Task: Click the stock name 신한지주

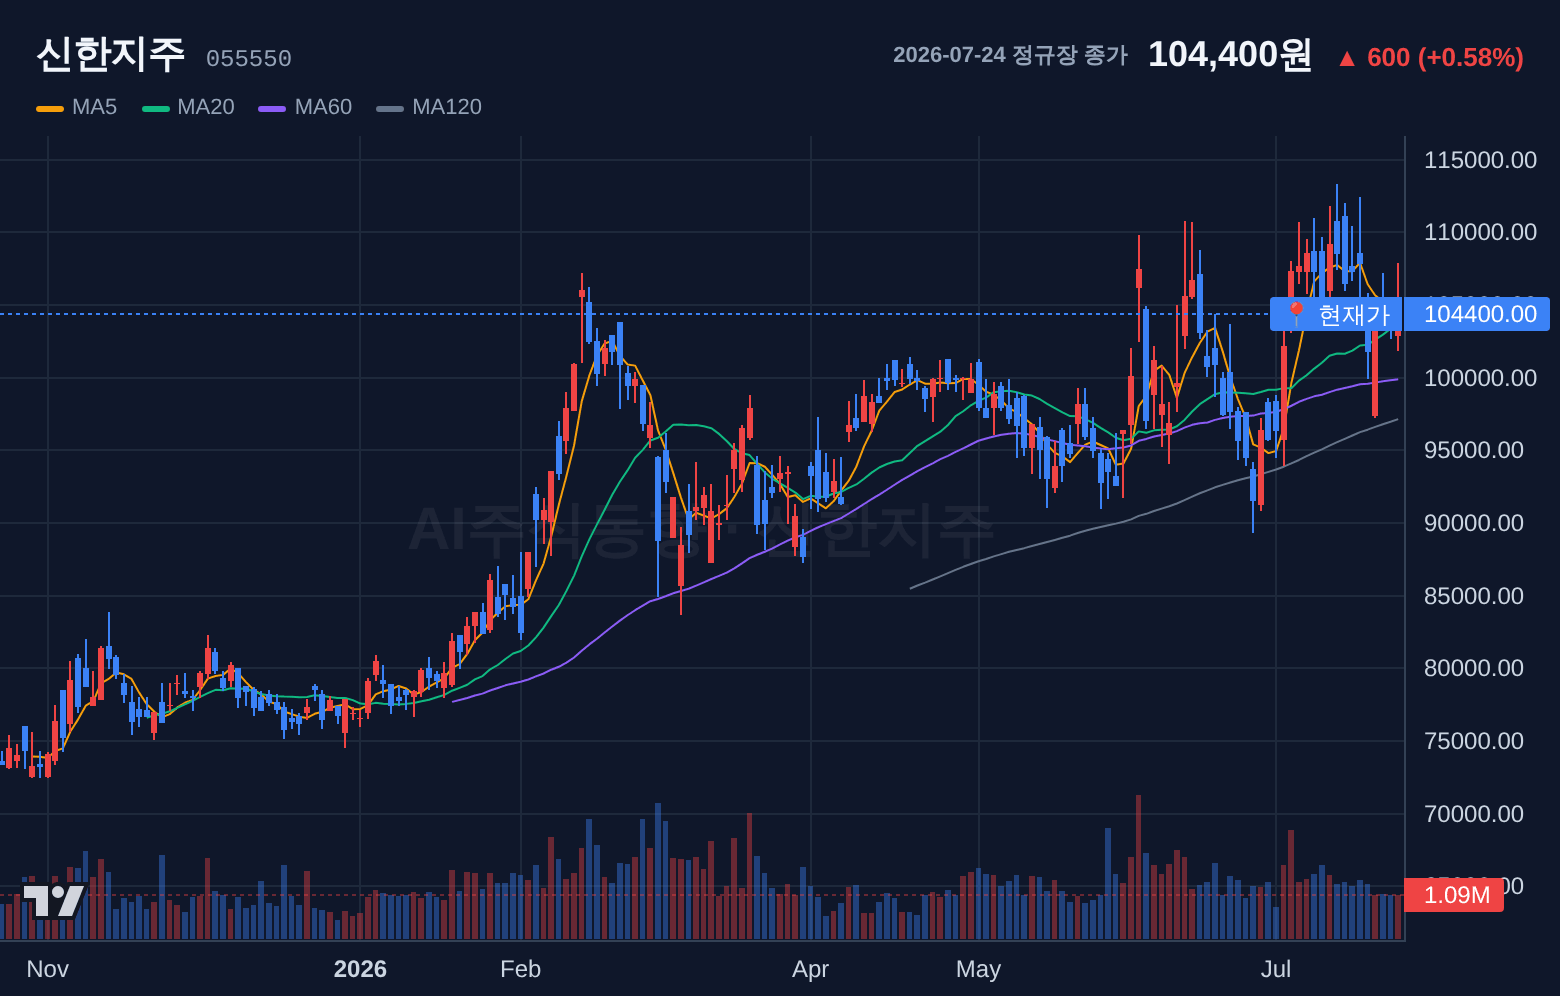Action: click(x=110, y=54)
